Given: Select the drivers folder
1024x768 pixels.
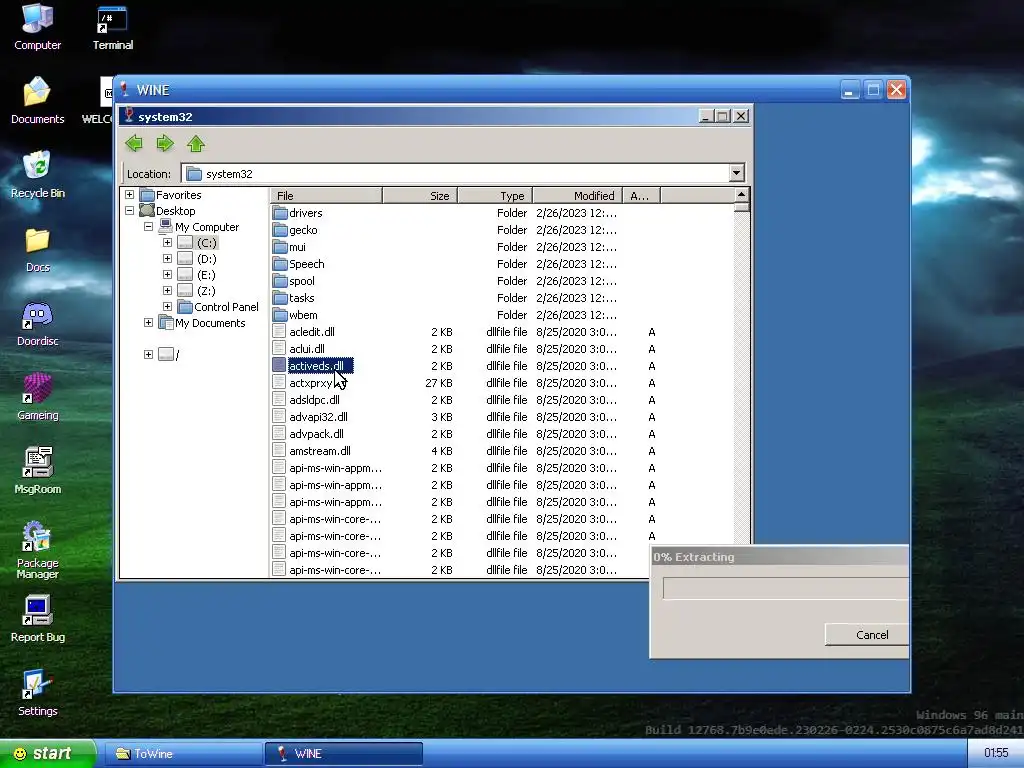Looking at the screenshot, I should [x=306, y=213].
